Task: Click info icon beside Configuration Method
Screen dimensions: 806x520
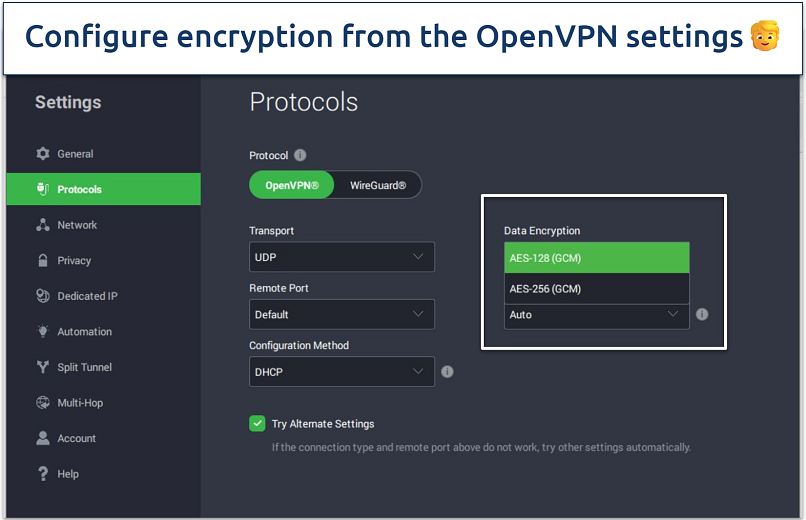Action: point(447,372)
